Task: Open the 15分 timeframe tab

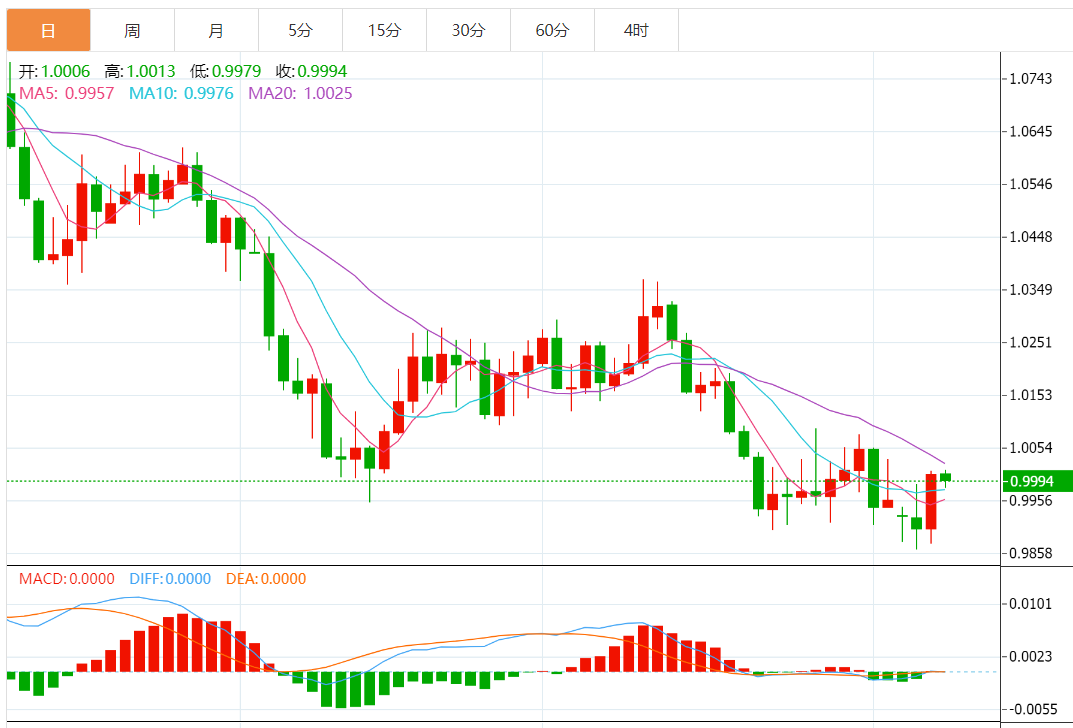Action: (x=385, y=30)
